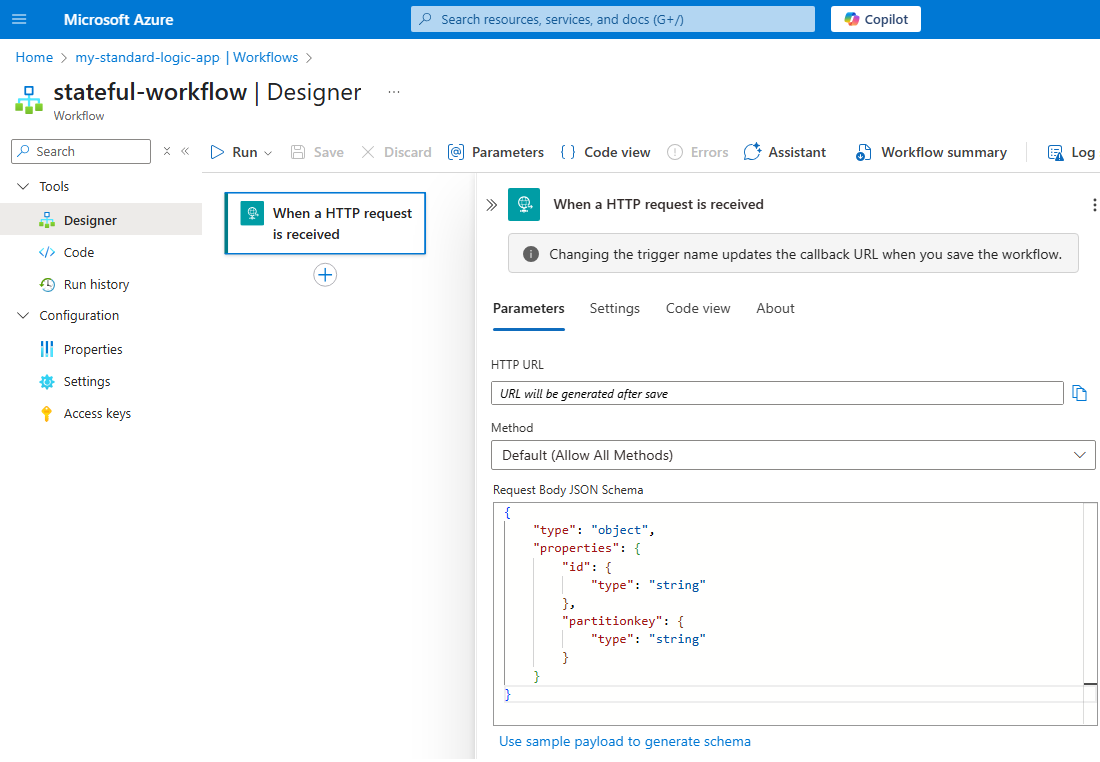Open Copilot from the top bar

876,19
